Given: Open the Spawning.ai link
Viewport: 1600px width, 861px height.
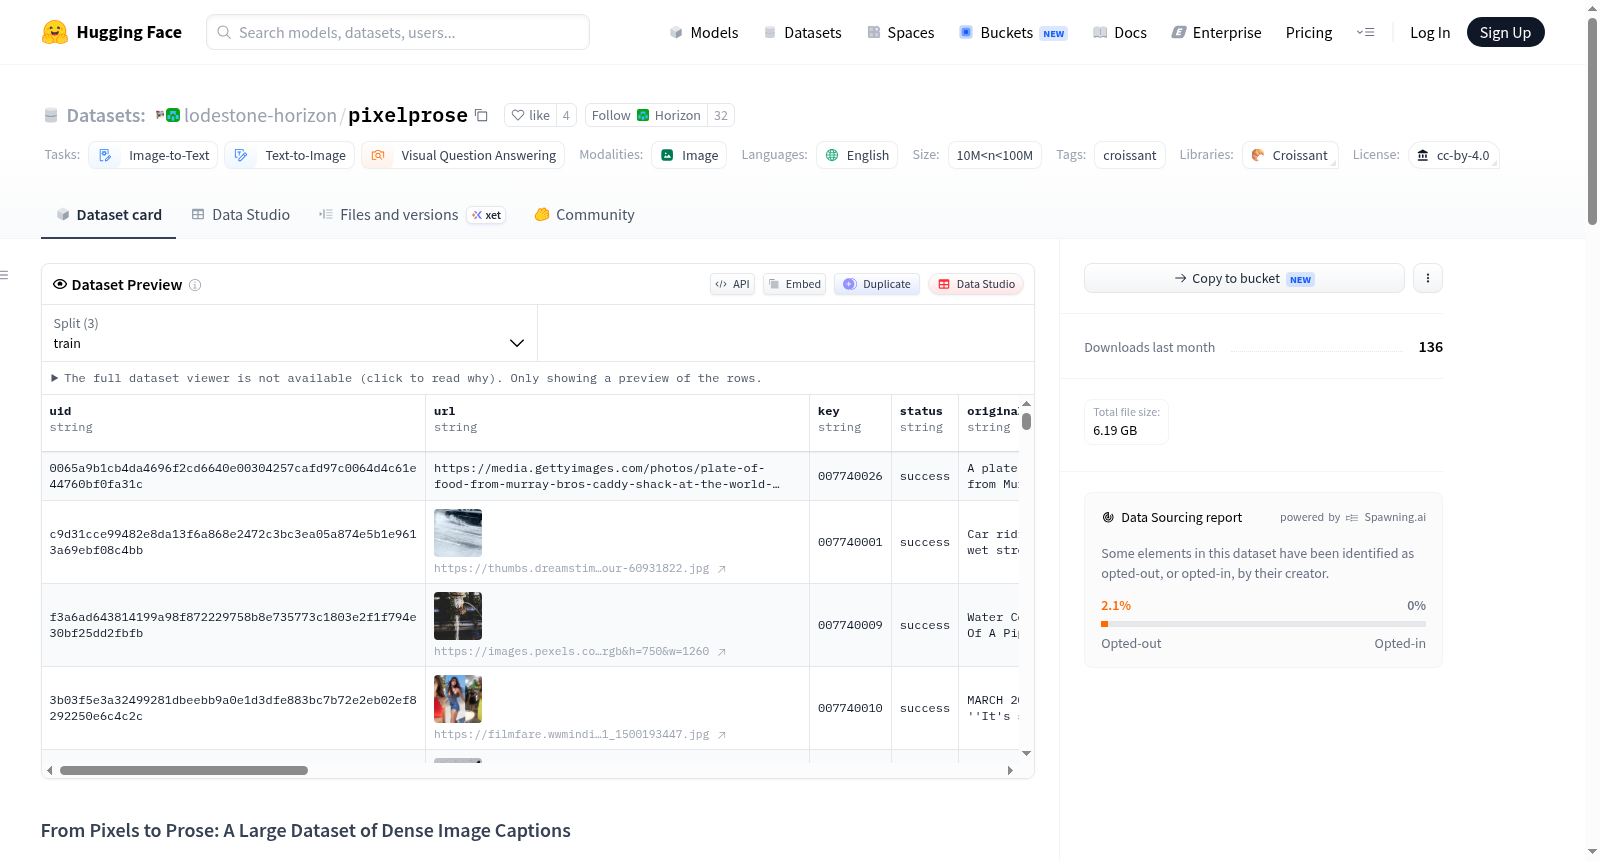Looking at the screenshot, I should point(1386,517).
